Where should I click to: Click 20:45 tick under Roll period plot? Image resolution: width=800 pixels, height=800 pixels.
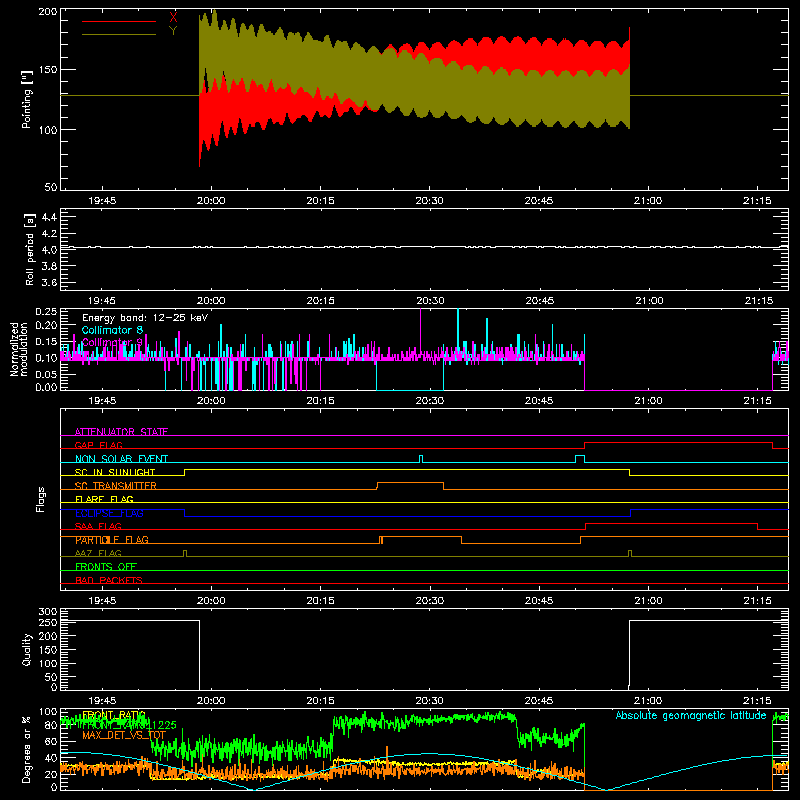pos(539,301)
